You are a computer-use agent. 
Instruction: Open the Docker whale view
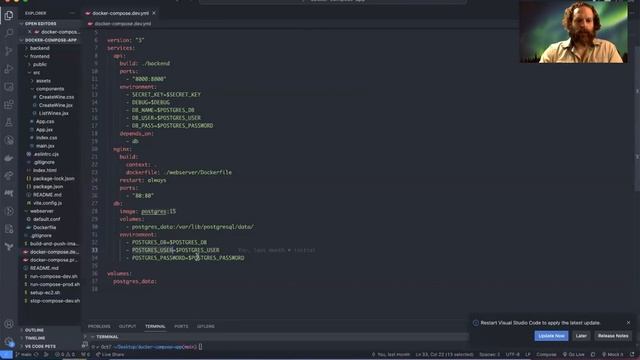9,158
